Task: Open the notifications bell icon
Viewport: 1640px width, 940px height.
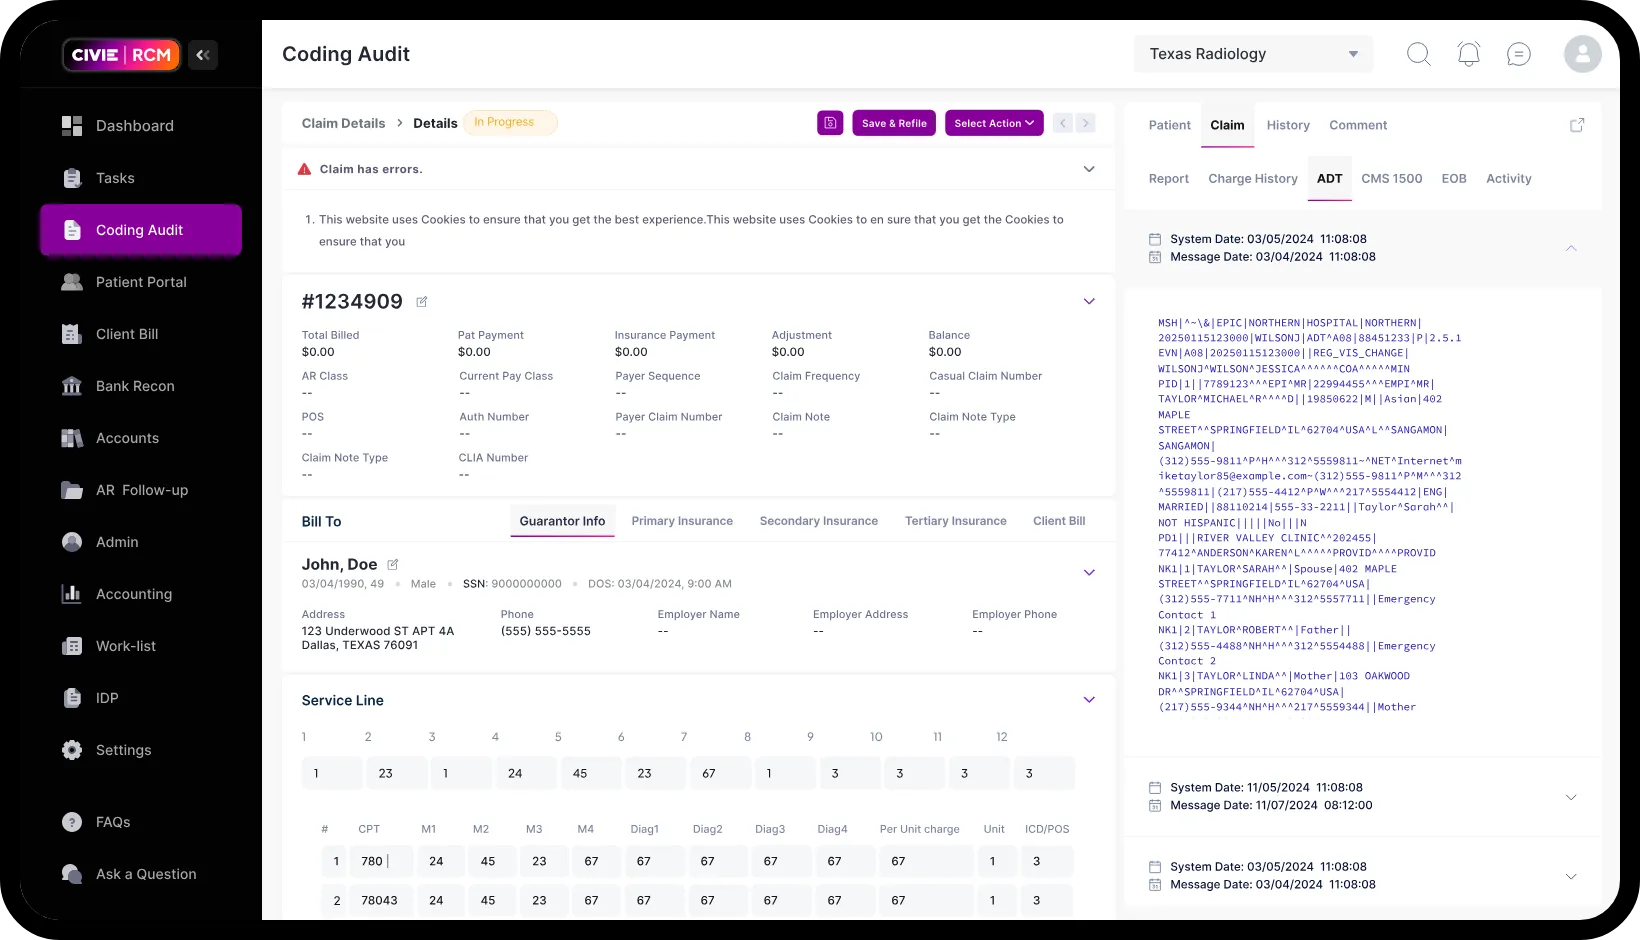Action: coord(1468,54)
